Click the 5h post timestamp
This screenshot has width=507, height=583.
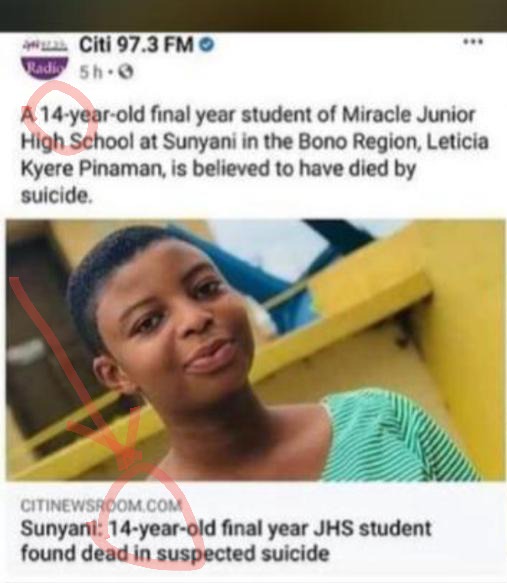click(x=91, y=72)
